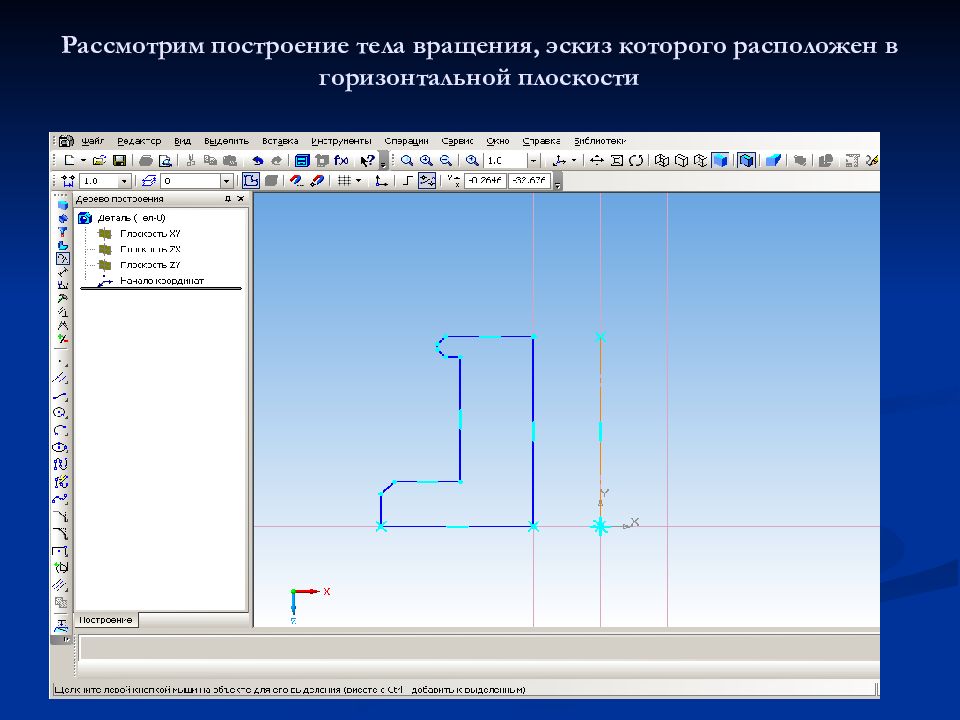Select Начало координат in the tree
Screen dimensions: 960x720
tap(162, 281)
